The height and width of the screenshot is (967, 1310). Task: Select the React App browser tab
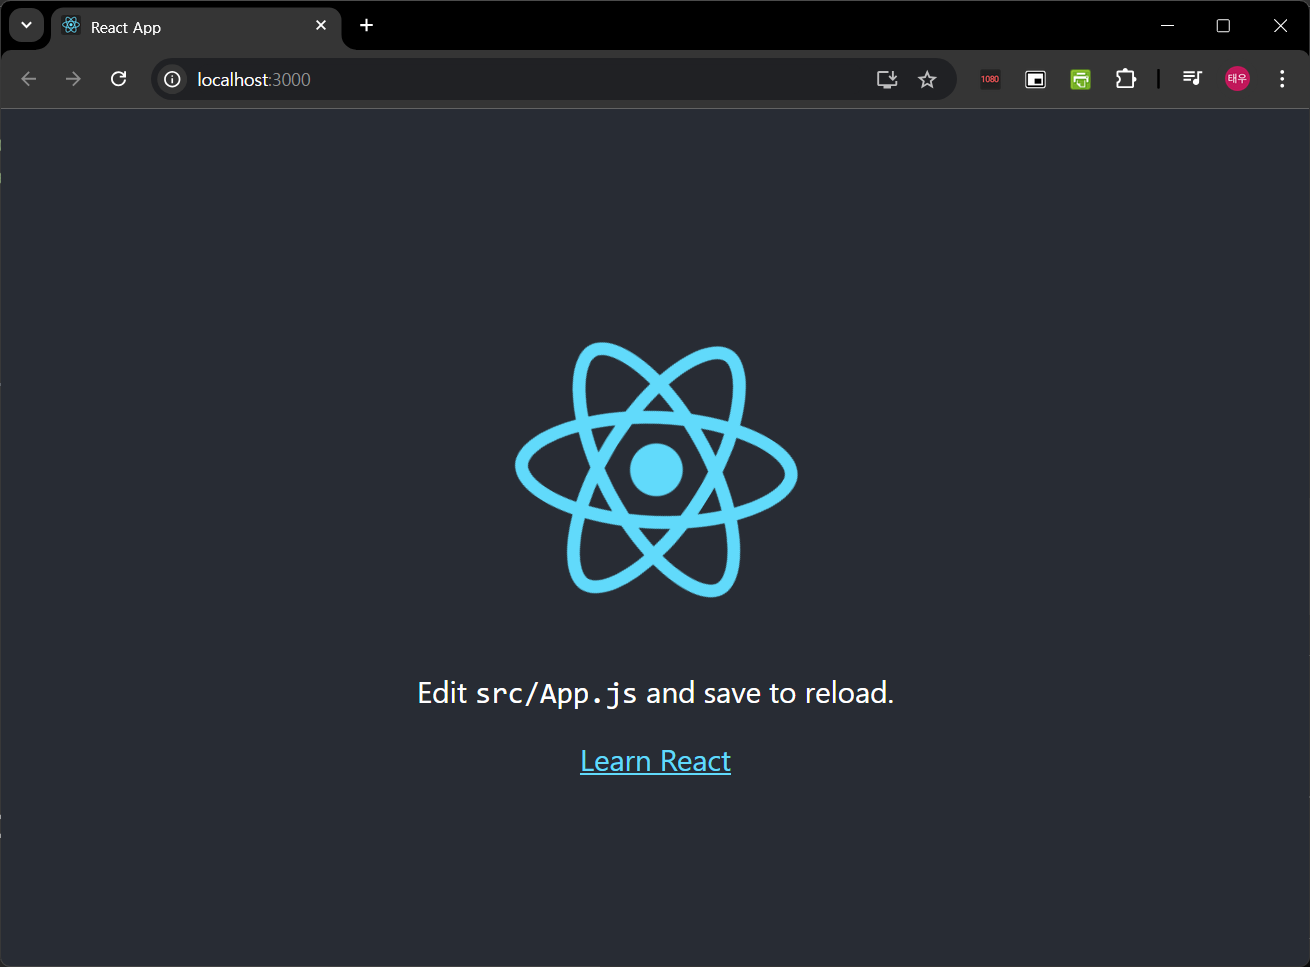click(x=196, y=27)
